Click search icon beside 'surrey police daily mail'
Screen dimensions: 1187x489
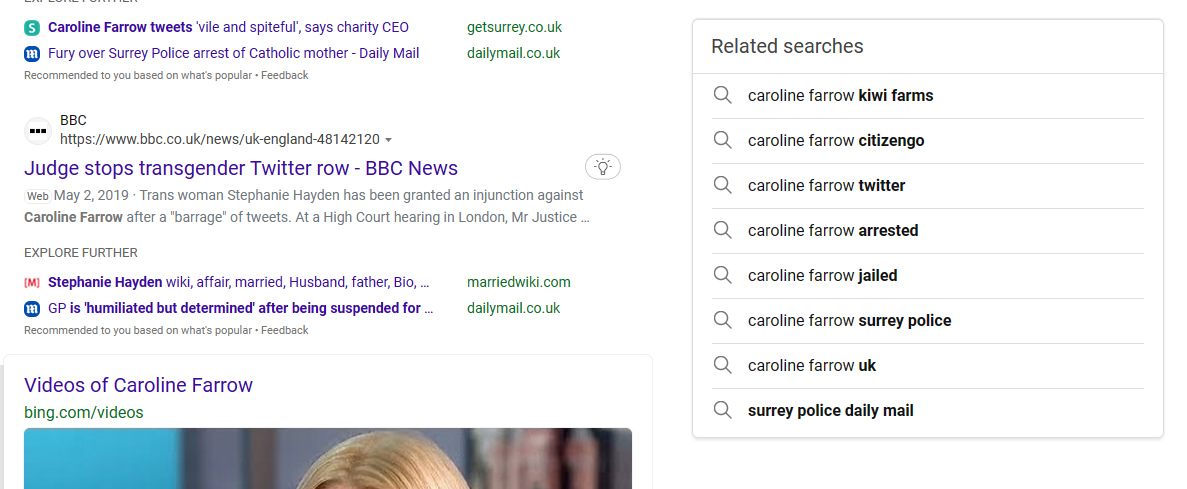click(x=723, y=410)
